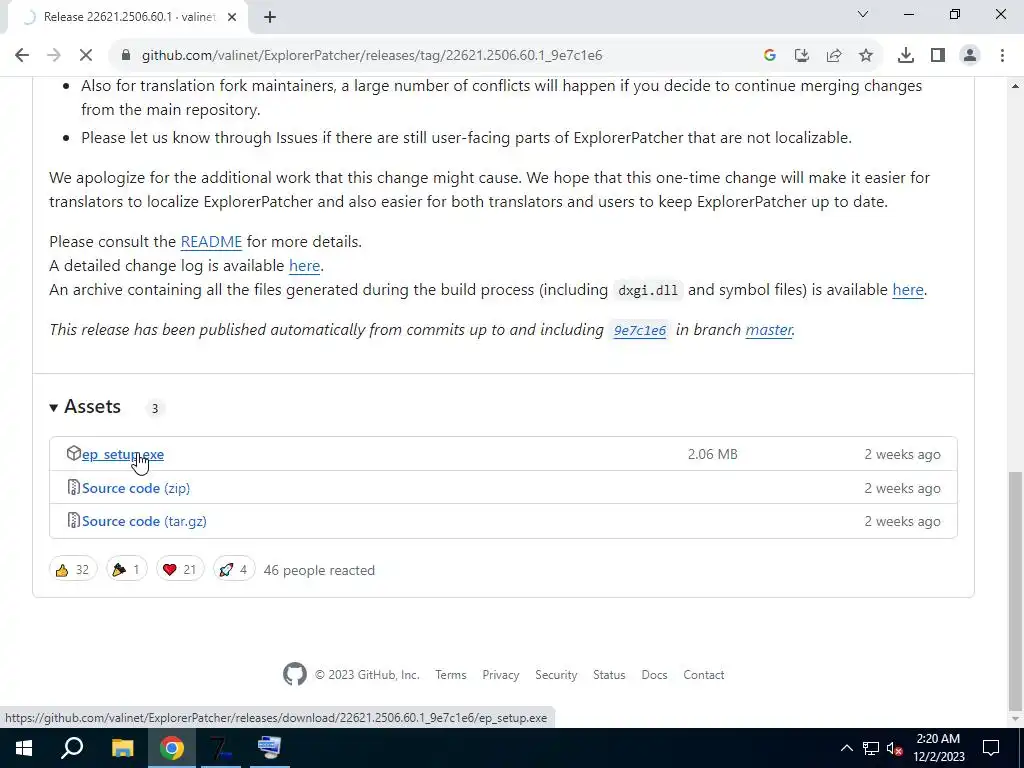
Task: Click the page vertical scrollbar thumb
Action: click(x=1016, y=590)
